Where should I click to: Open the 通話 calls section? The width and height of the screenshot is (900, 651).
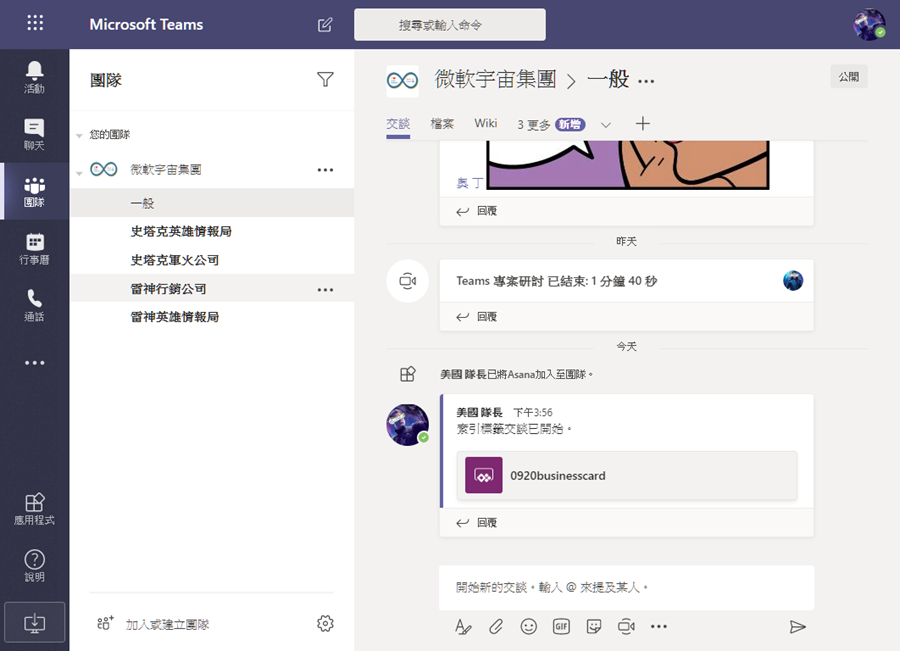34,302
